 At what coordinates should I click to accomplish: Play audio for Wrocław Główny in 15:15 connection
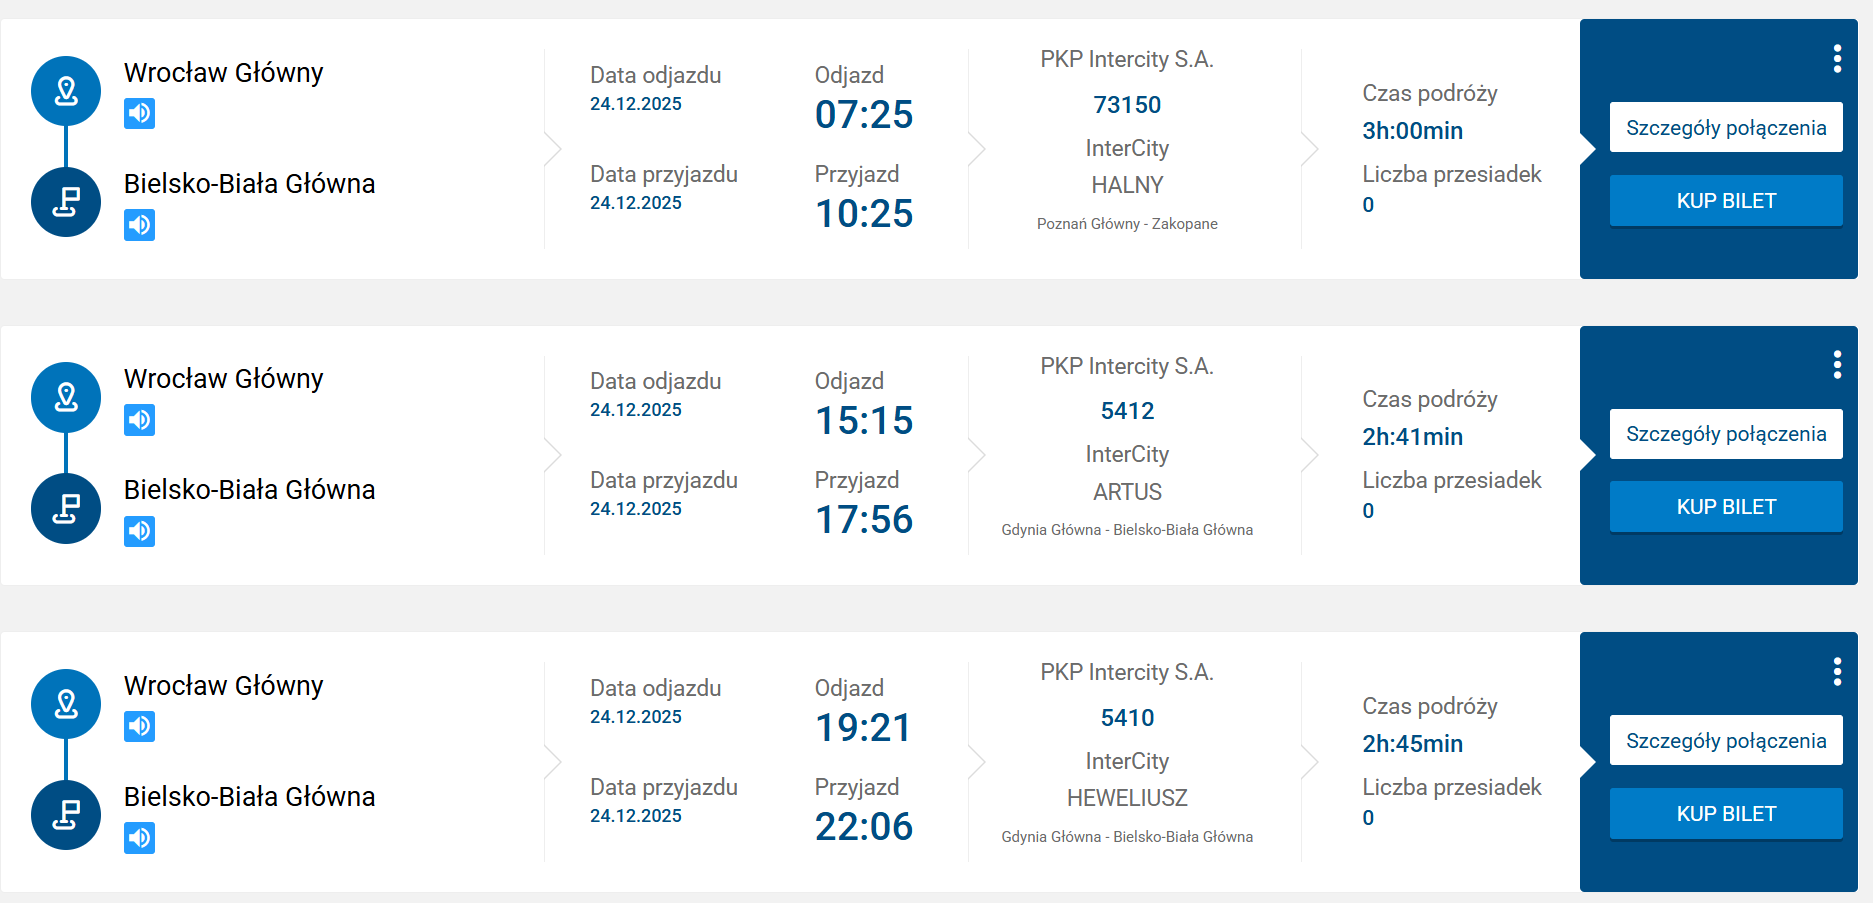coord(140,420)
